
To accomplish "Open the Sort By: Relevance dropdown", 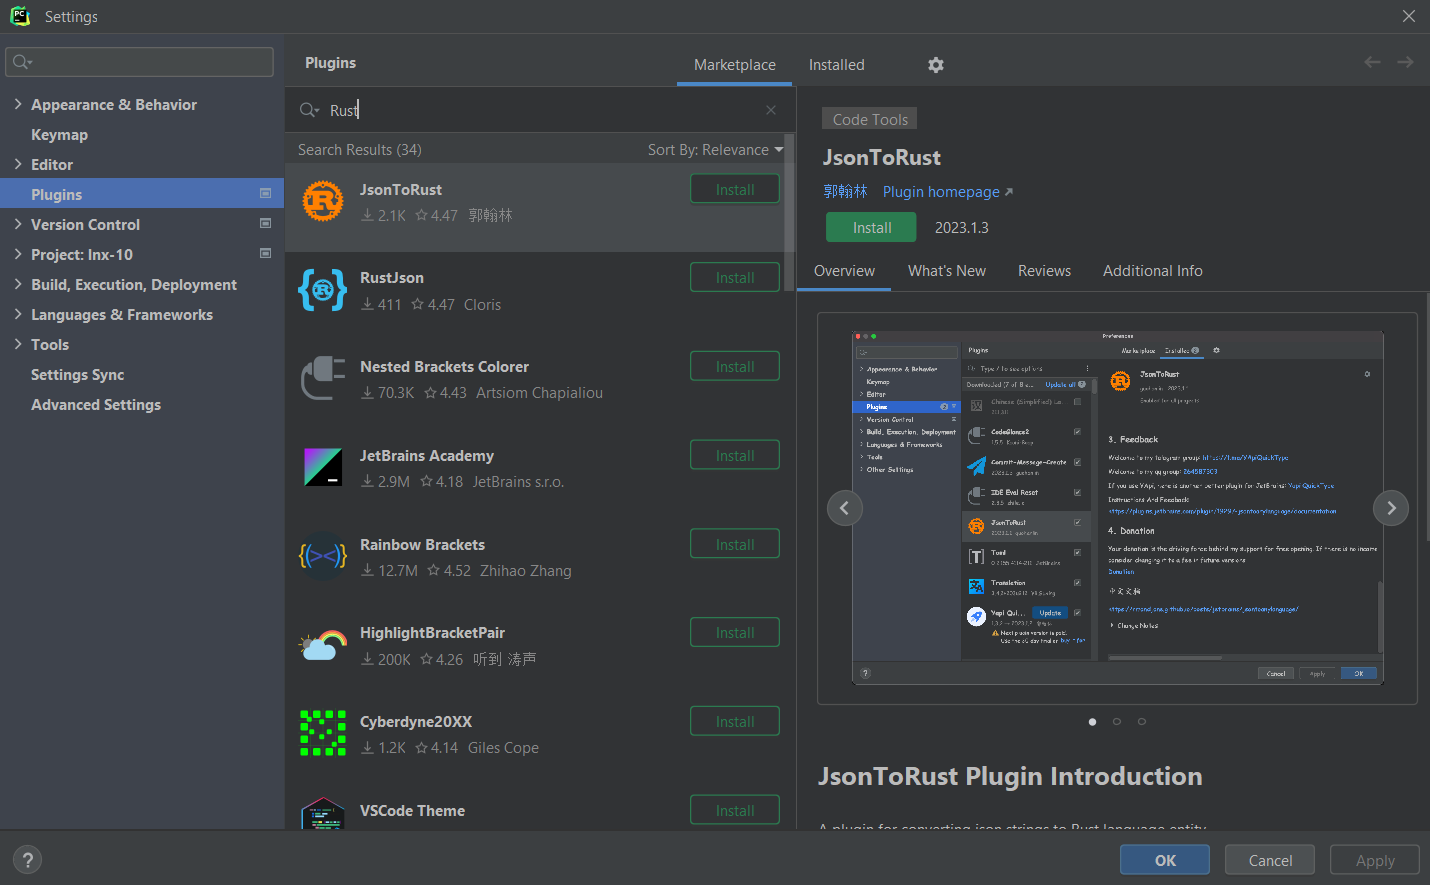I will point(716,150).
